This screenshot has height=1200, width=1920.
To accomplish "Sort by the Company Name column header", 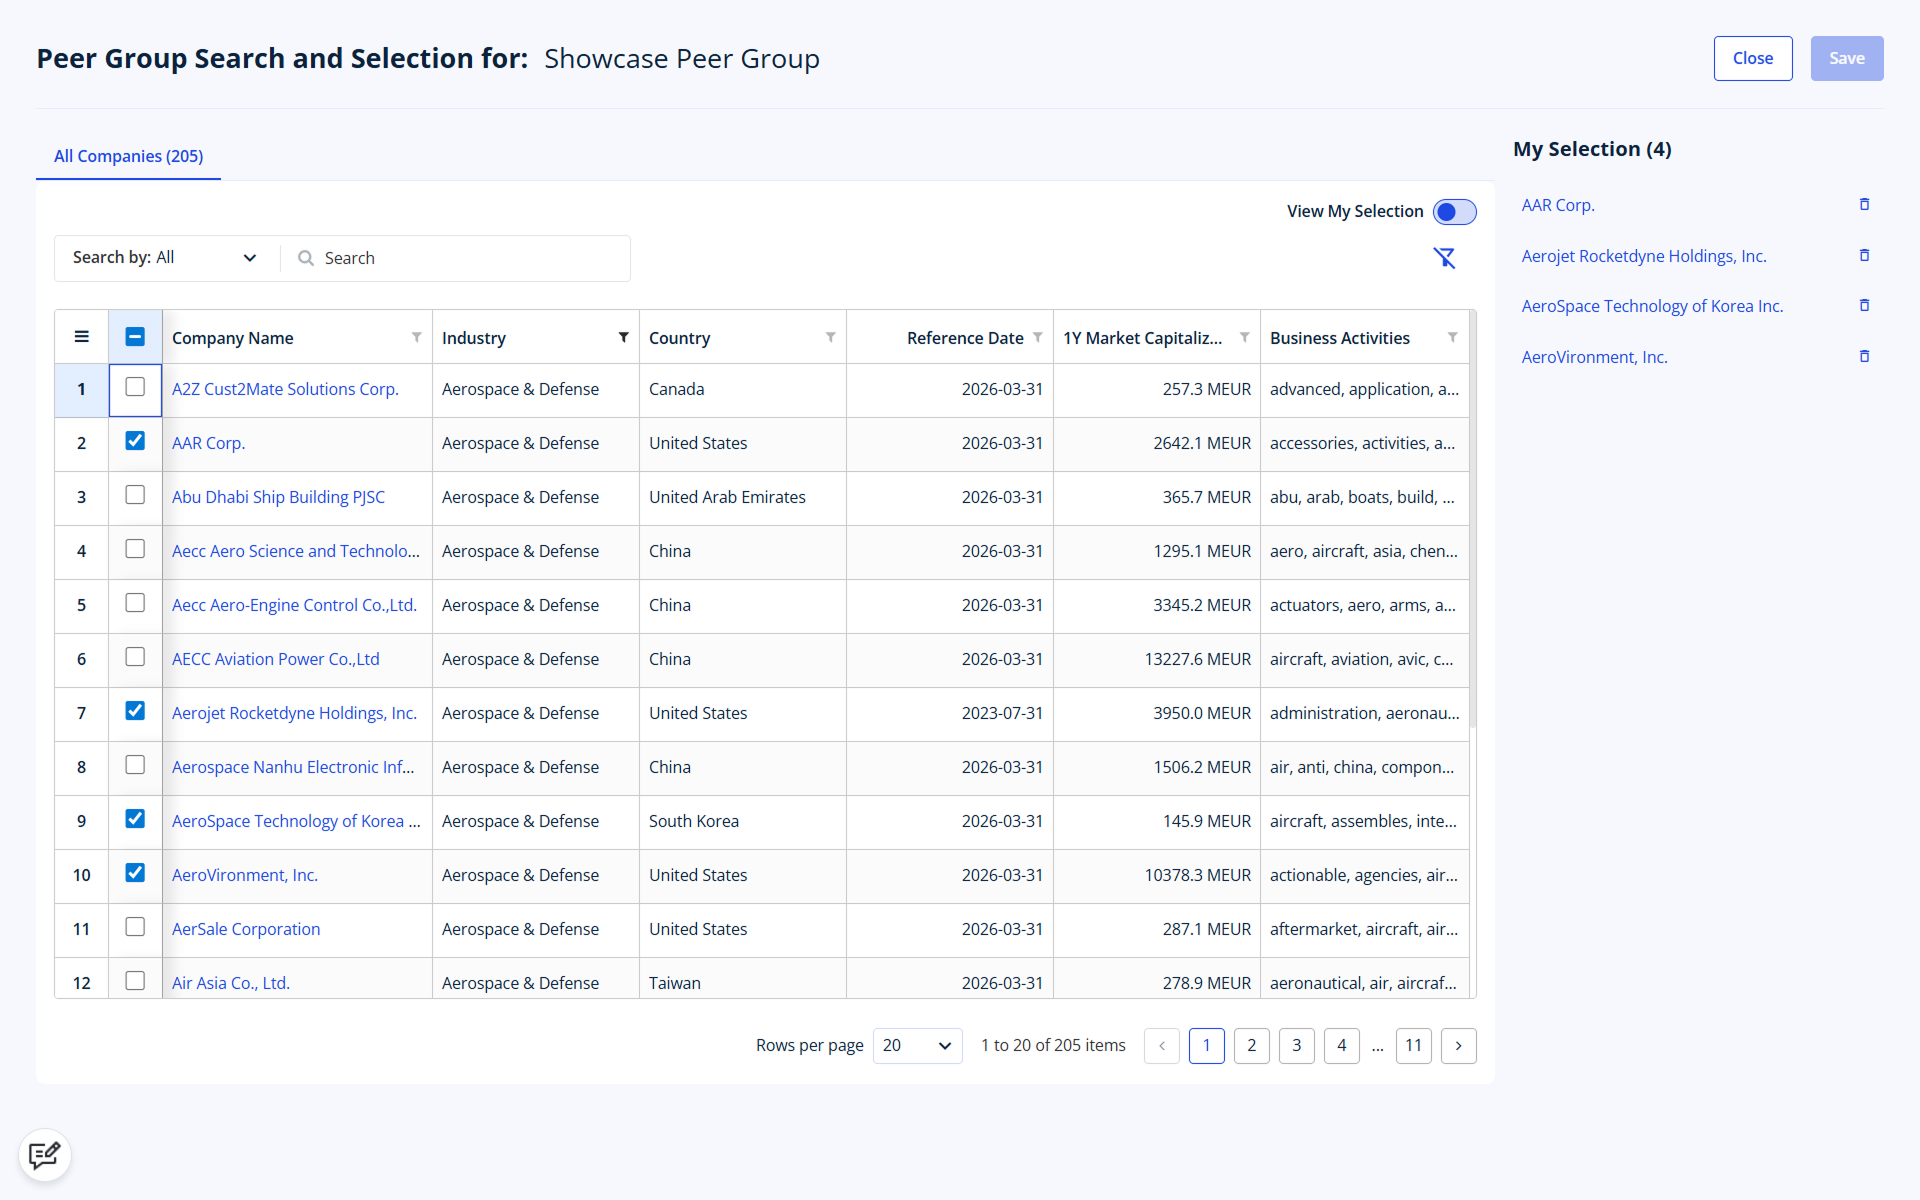I will [x=233, y=338].
